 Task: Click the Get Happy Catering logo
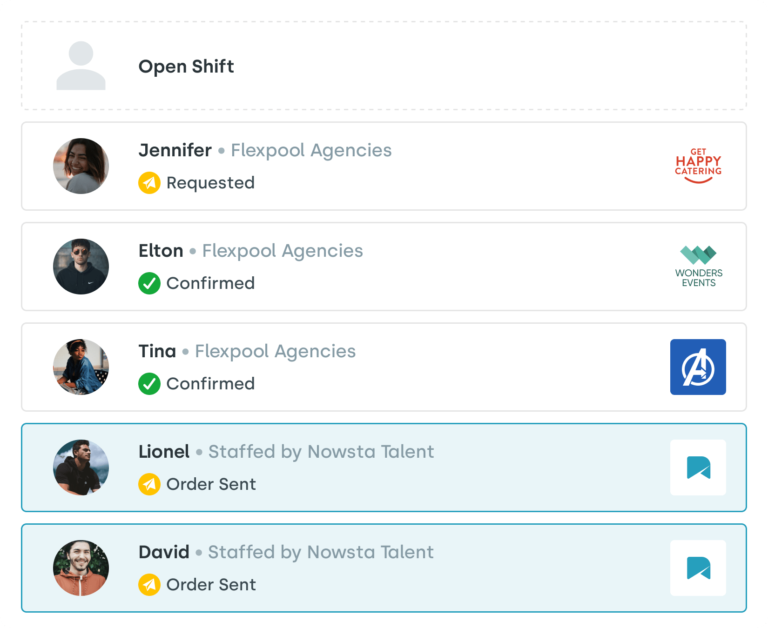click(x=698, y=166)
